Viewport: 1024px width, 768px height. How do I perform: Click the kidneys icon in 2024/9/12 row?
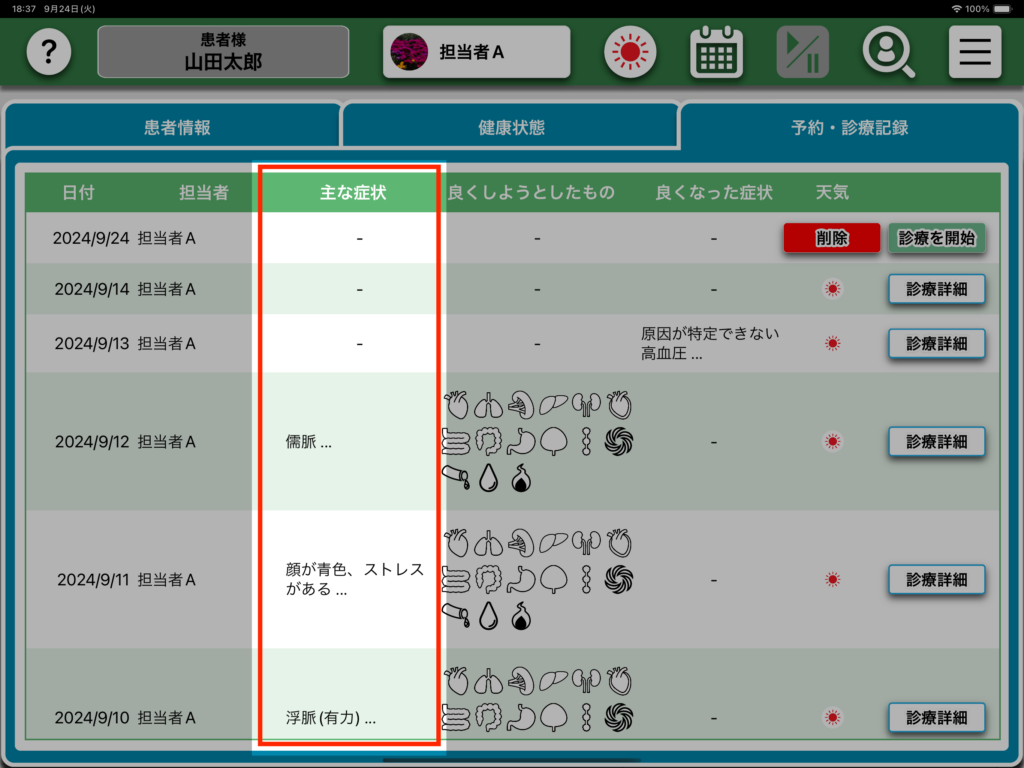(585, 405)
